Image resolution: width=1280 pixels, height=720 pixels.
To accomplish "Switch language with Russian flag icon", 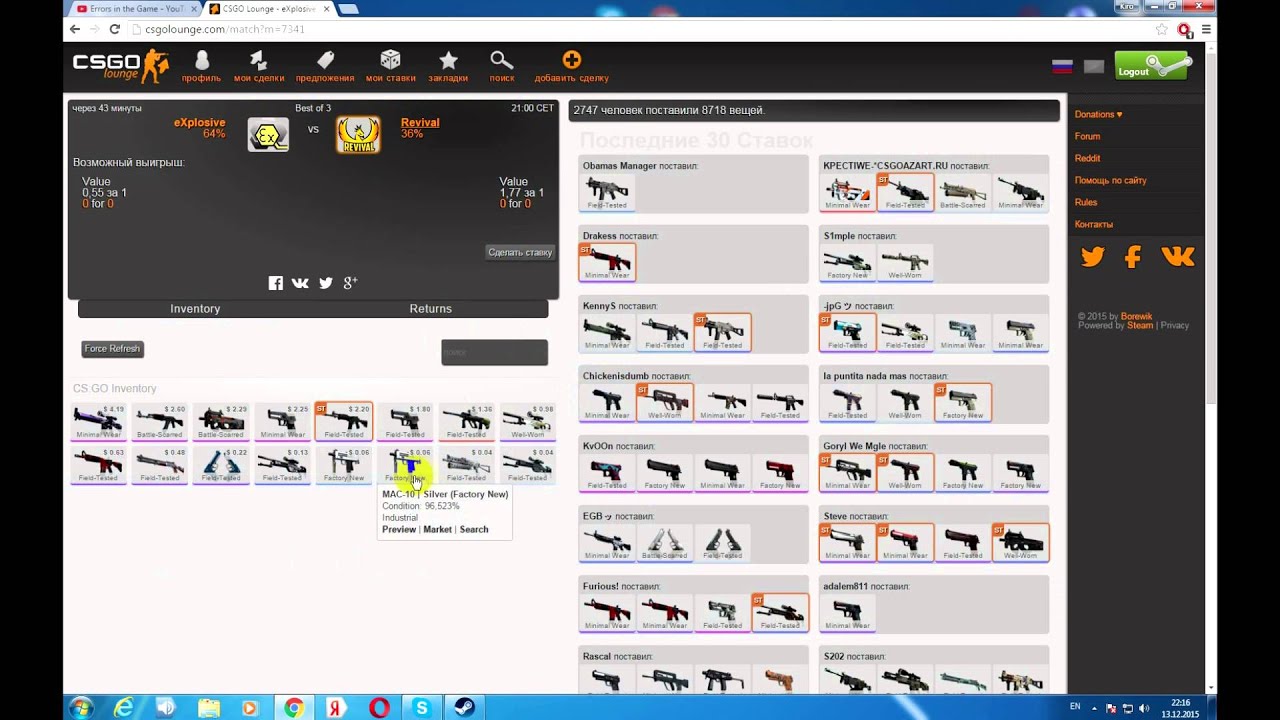I will (x=1062, y=67).
